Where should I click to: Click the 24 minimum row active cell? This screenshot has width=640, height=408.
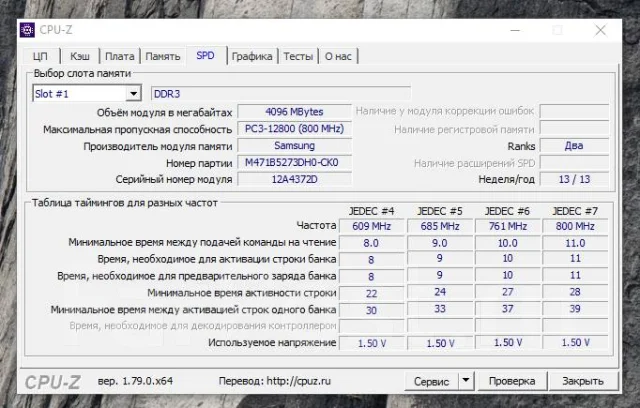click(x=440, y=292)
